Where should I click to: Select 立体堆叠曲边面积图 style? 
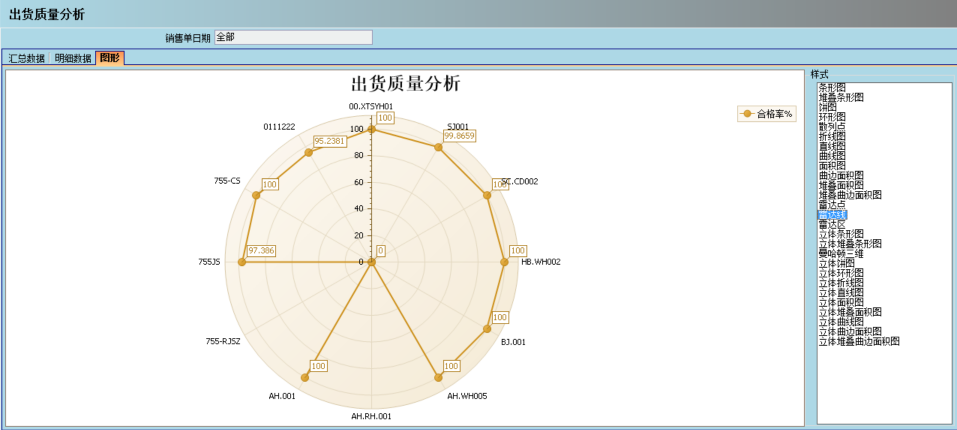point(859,341)
